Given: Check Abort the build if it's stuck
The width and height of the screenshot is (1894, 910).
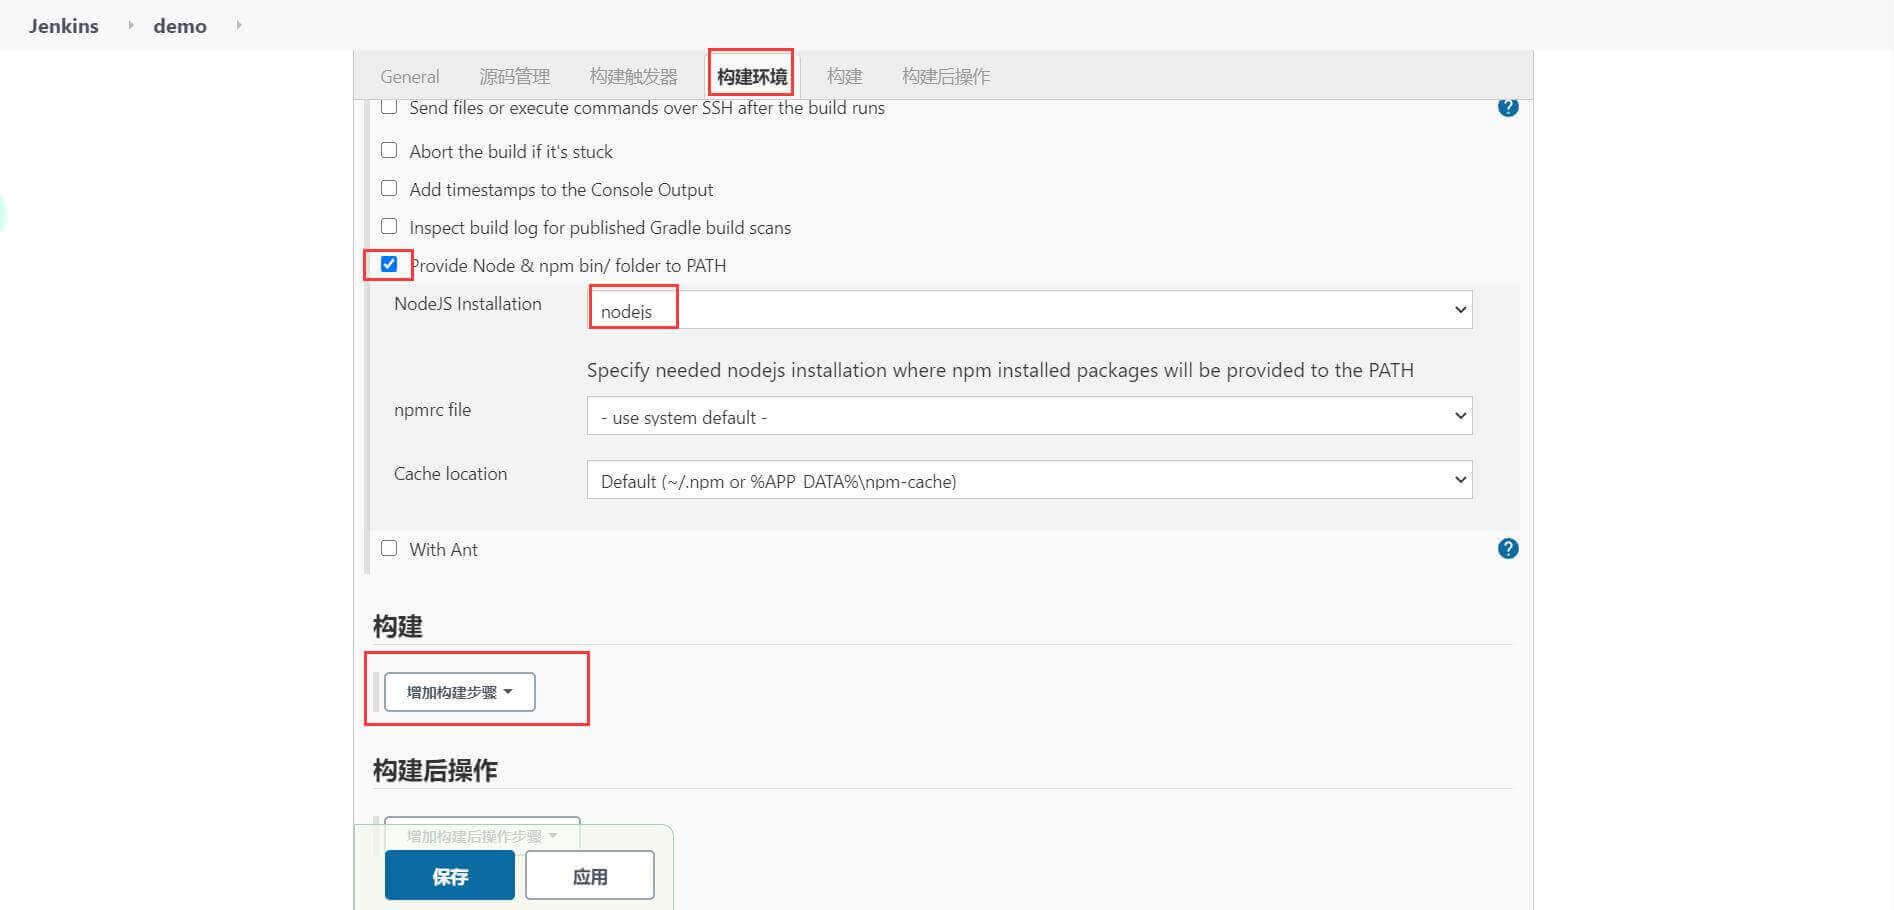Looking at the screenshot, I should click(389, 150).
